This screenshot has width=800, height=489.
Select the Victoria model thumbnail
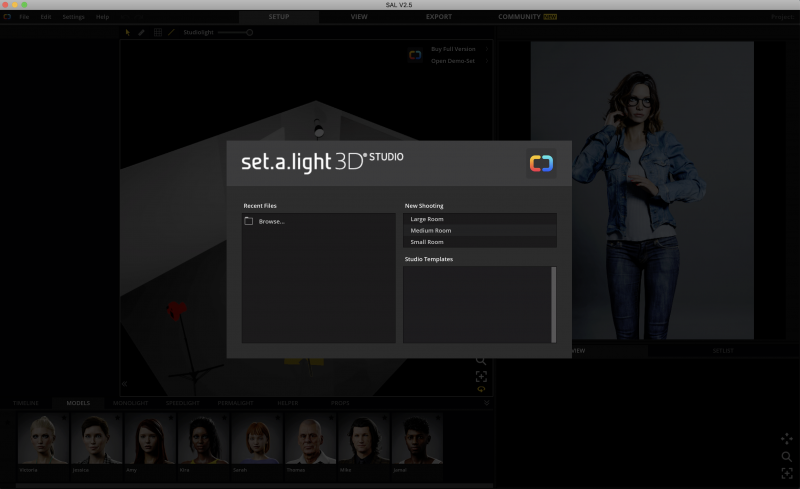tap(43, 439)
